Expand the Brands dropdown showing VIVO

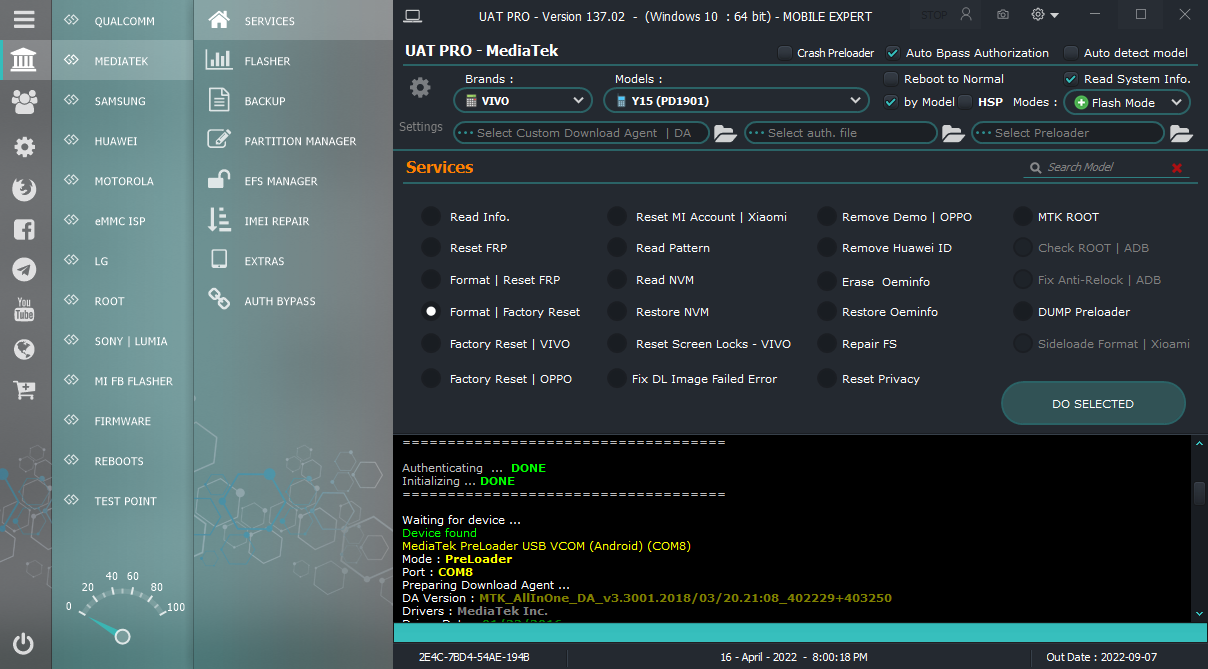coord(523,101)
